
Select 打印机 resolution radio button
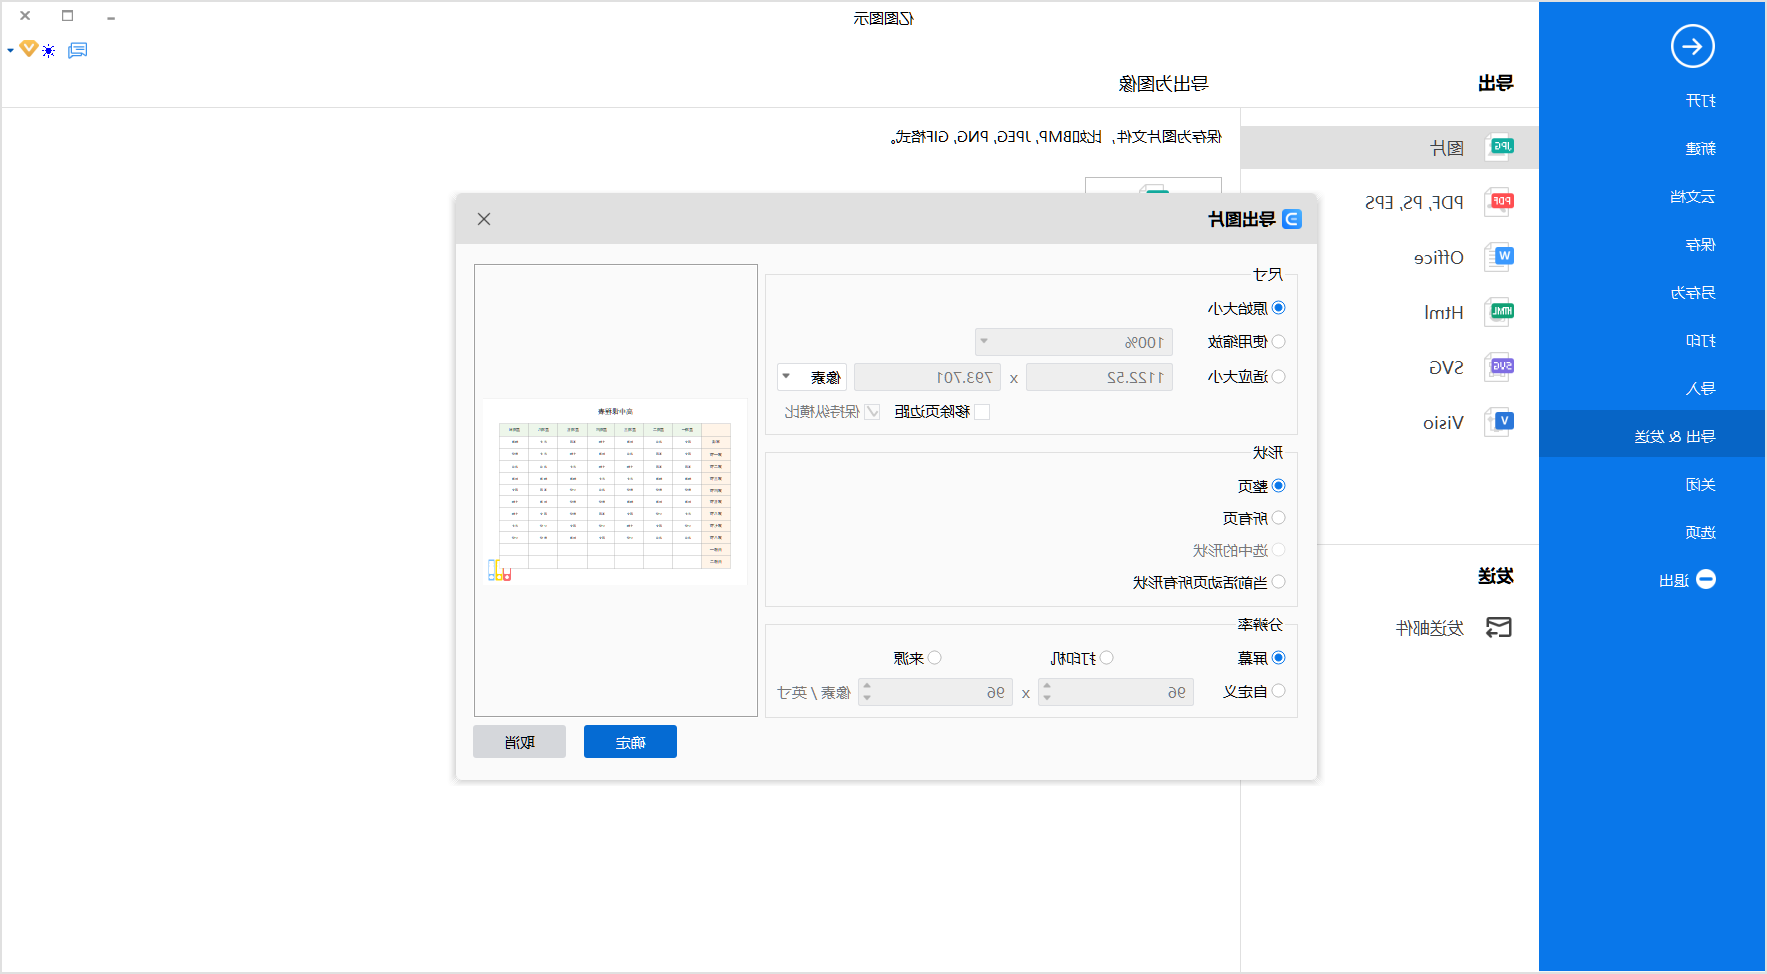point(1106,658)
